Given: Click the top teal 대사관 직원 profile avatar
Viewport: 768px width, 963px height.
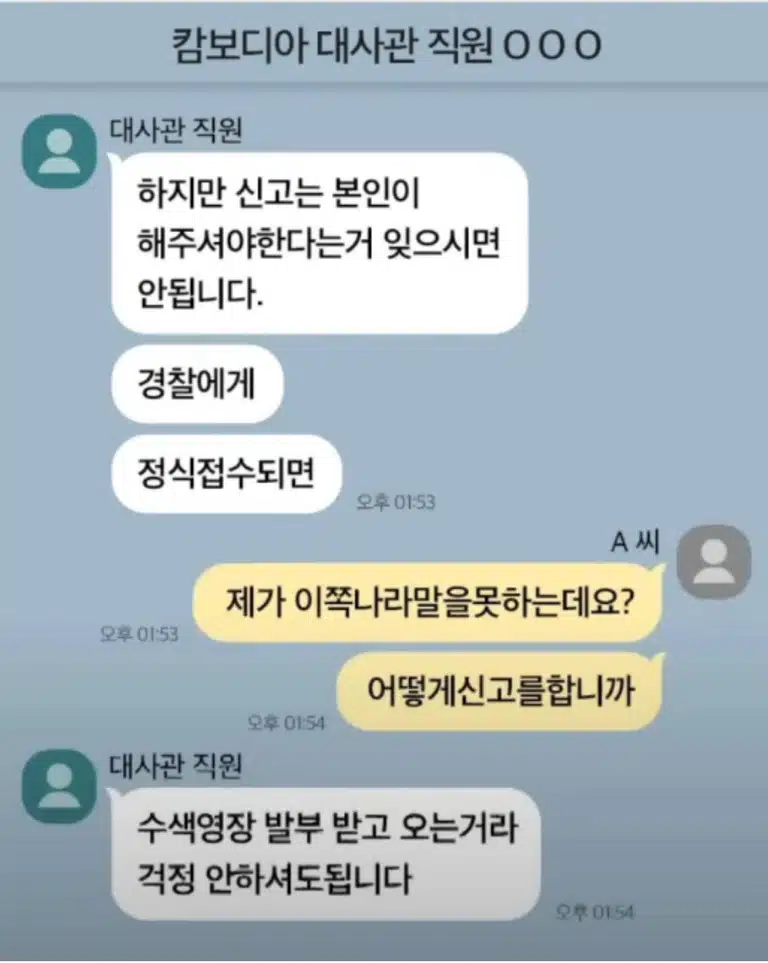Looking at the screenshot, I should [59, 151].
